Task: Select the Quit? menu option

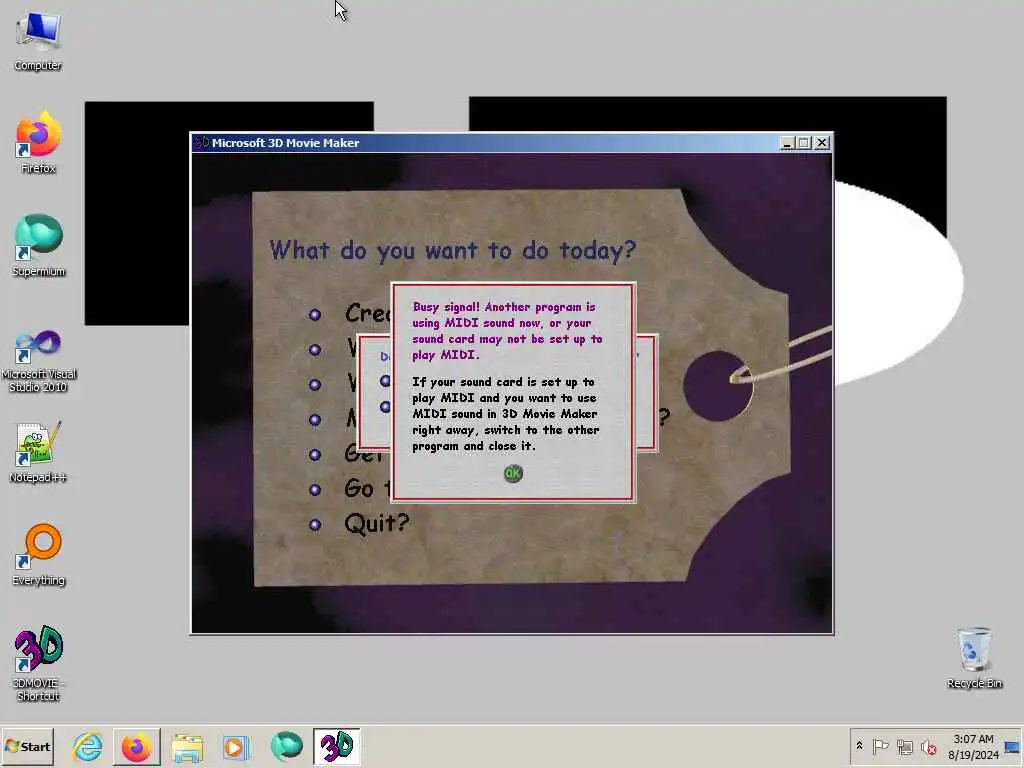Action: coord(377,523)
